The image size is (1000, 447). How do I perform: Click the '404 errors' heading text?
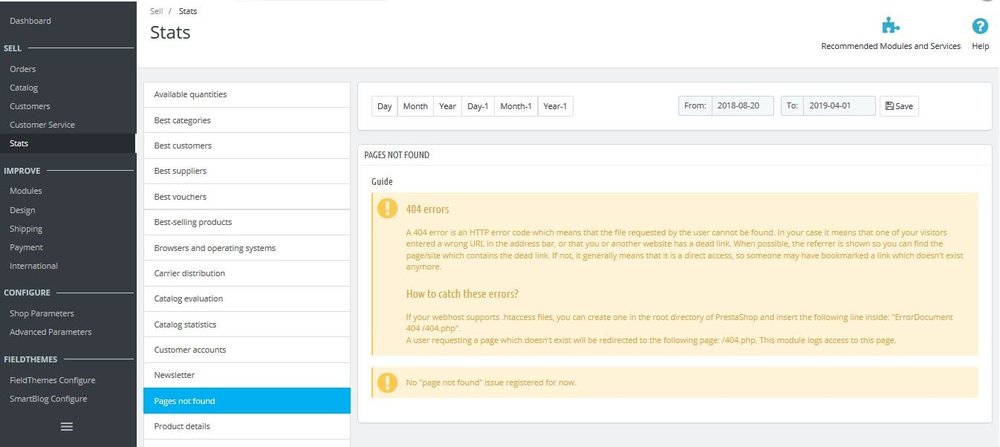[427, 209]
